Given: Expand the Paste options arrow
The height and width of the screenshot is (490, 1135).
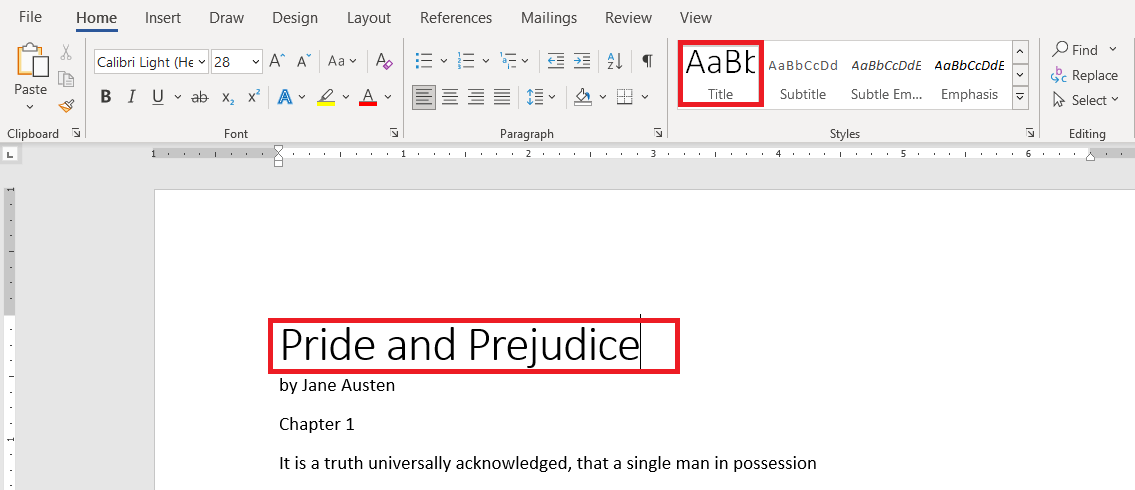Looking at the screenshot, I should point(30,106).
